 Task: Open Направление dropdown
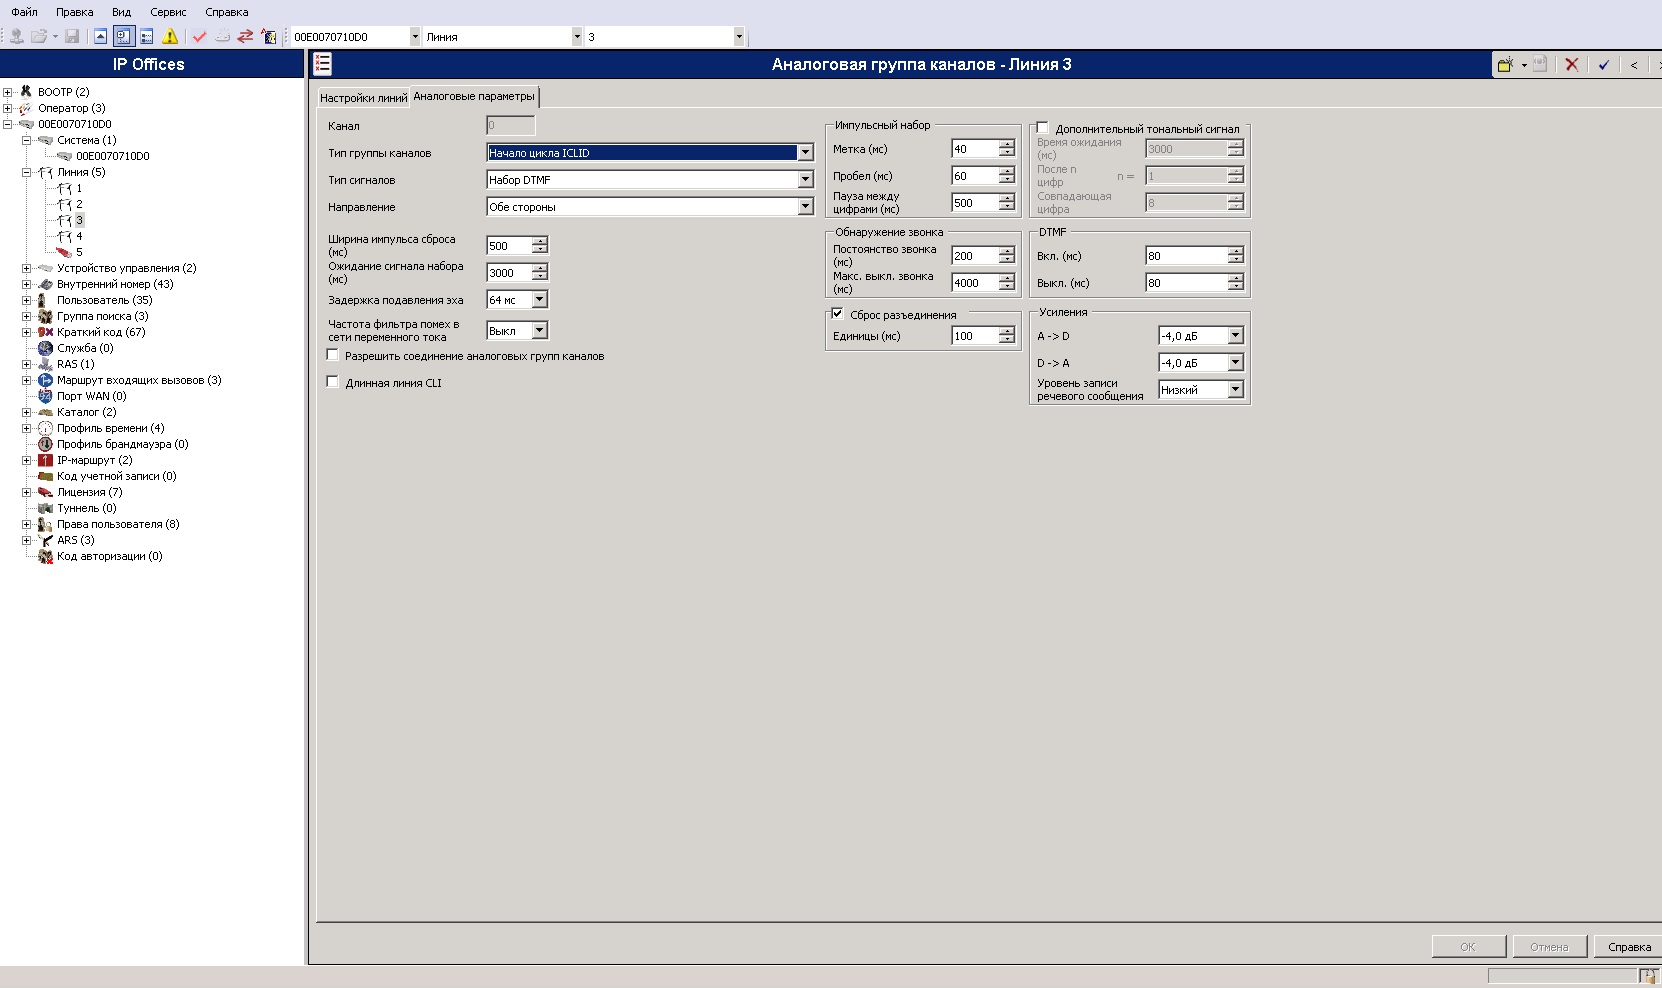(x=805, y=207)
